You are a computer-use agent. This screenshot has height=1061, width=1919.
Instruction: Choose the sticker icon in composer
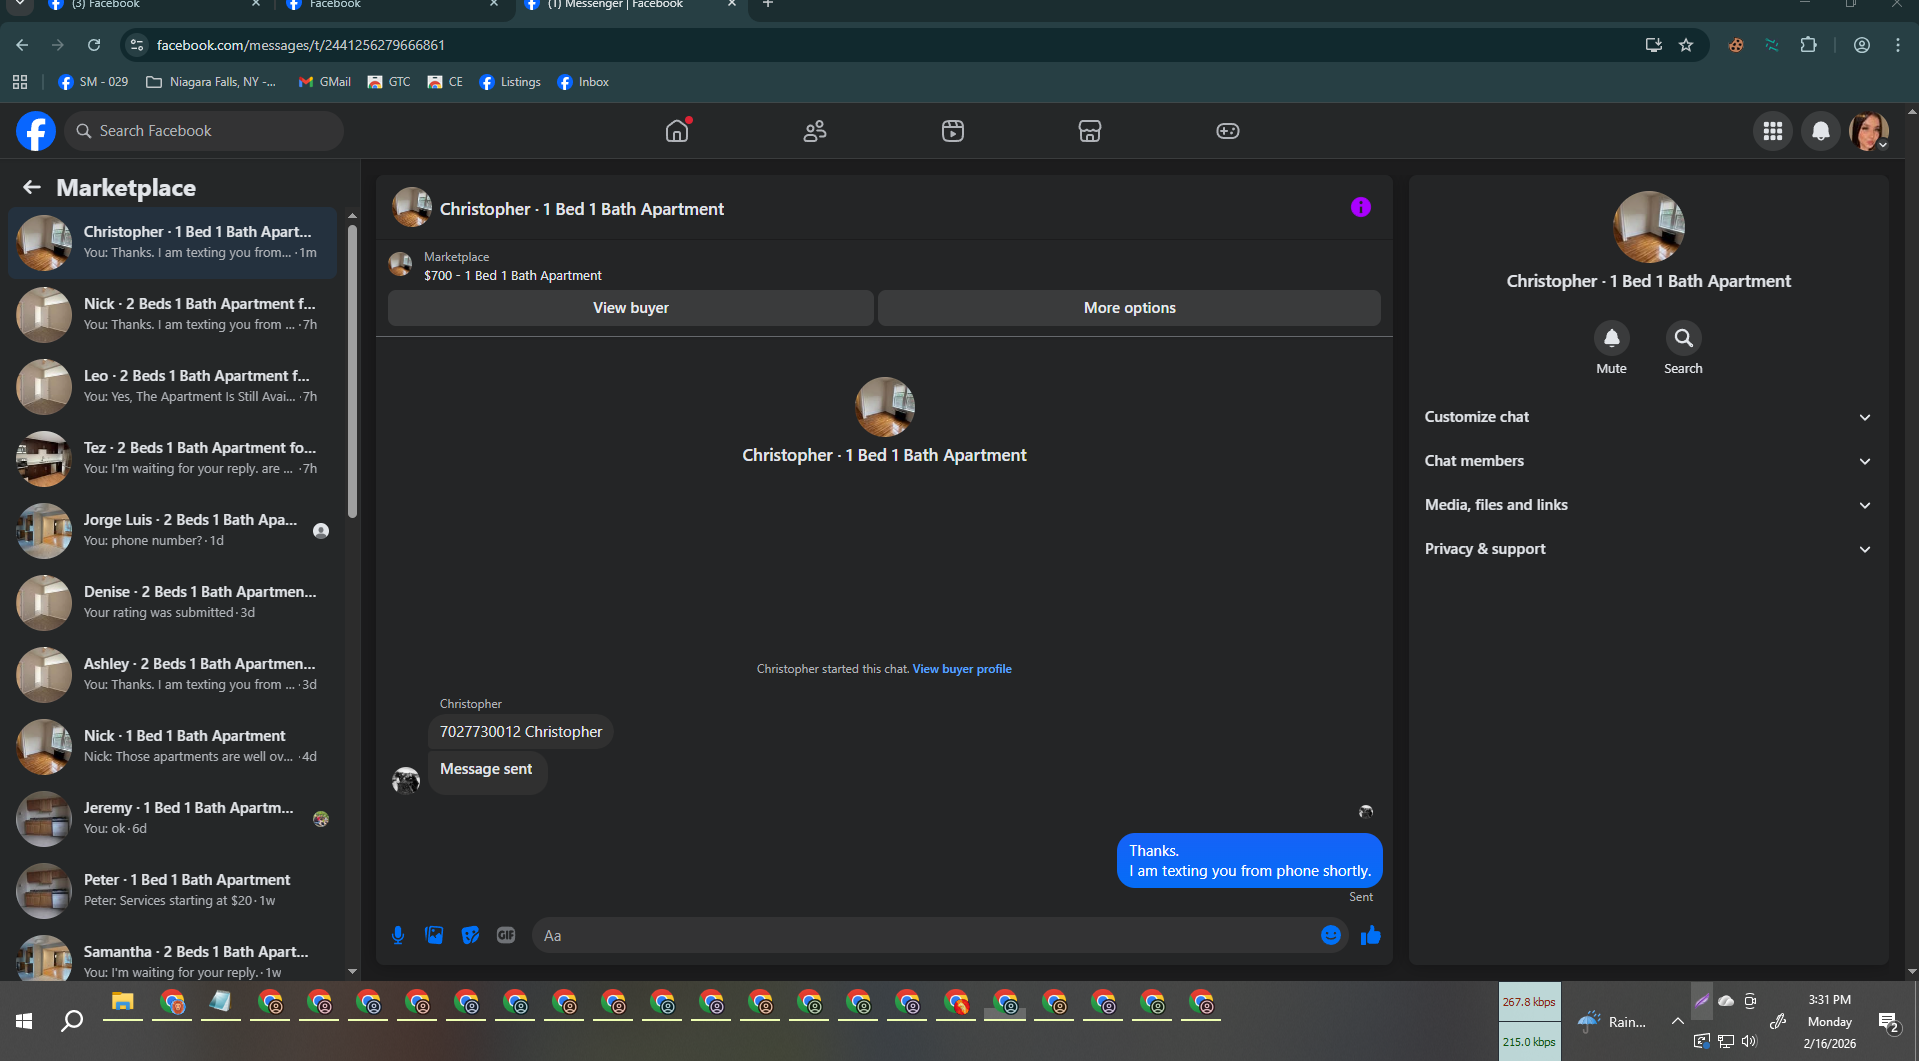pos(470,935)
